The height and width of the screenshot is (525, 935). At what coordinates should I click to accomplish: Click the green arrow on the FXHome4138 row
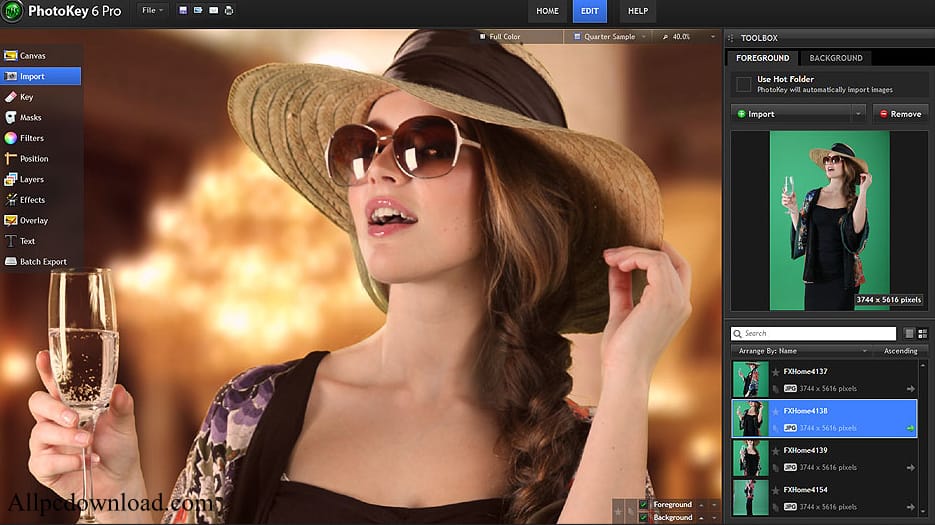910,428
